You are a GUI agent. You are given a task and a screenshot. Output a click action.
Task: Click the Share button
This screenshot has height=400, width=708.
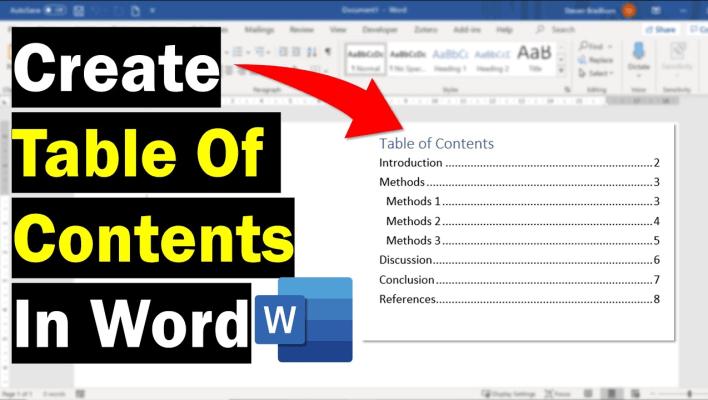[x=661, y=29]
